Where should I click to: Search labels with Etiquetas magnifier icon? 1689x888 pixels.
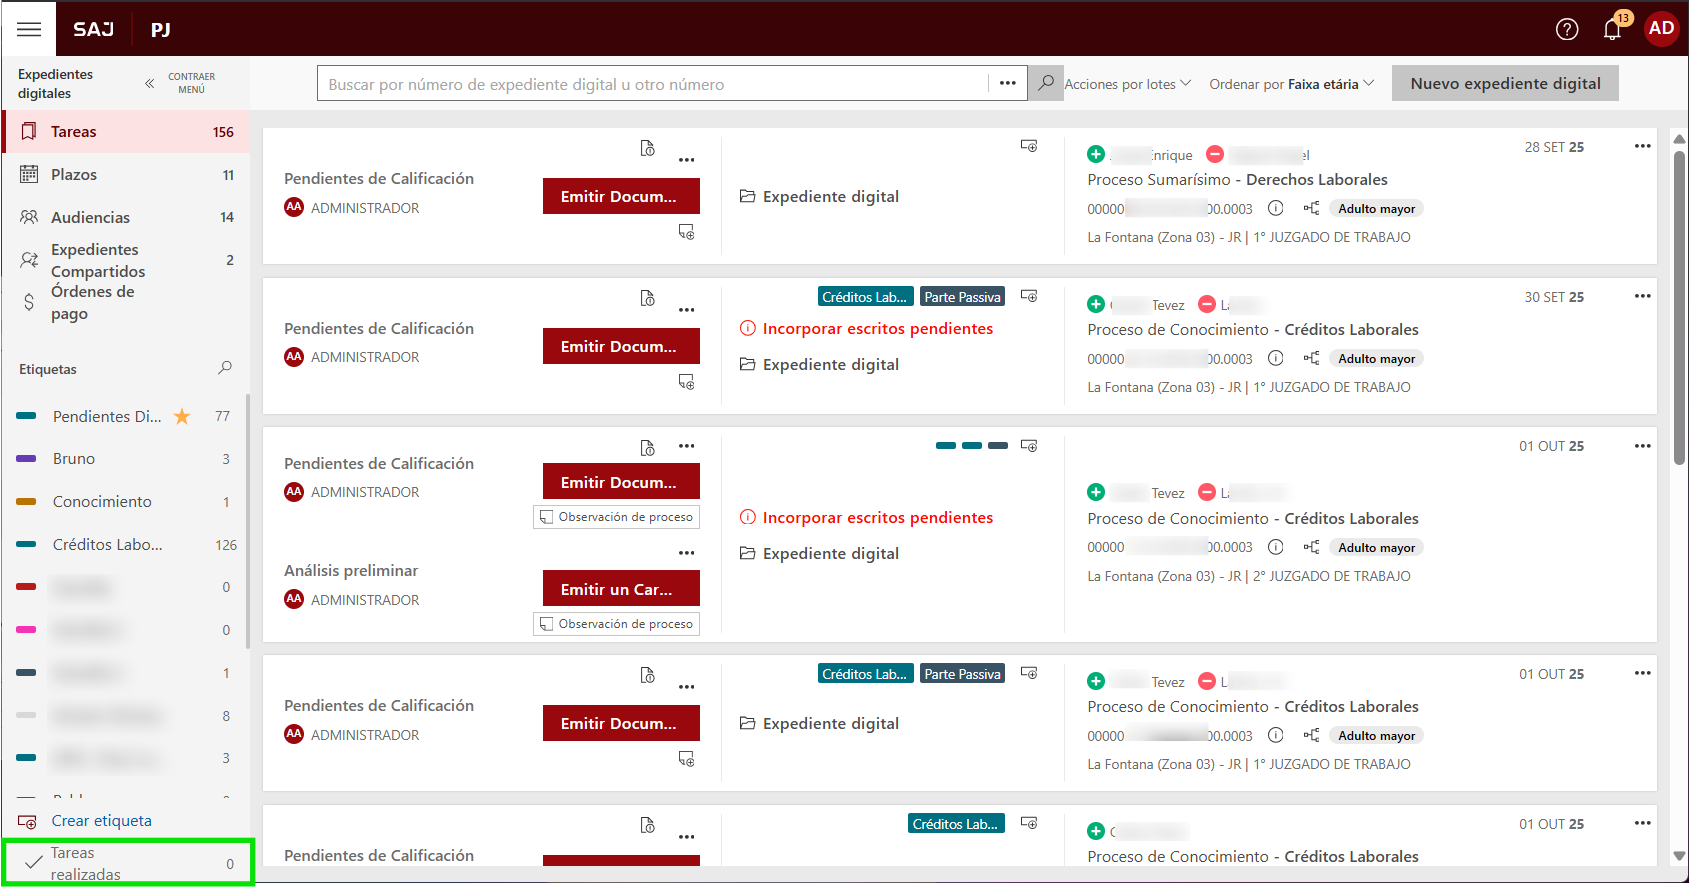pyautogui.click(x=225, y=368)
